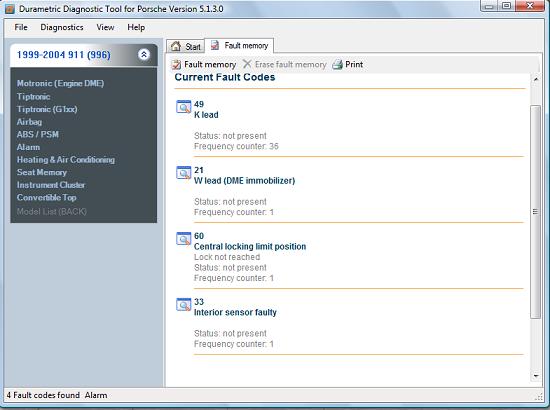Go to Model List (BACK)
The image size is (550, 410).
52,211
